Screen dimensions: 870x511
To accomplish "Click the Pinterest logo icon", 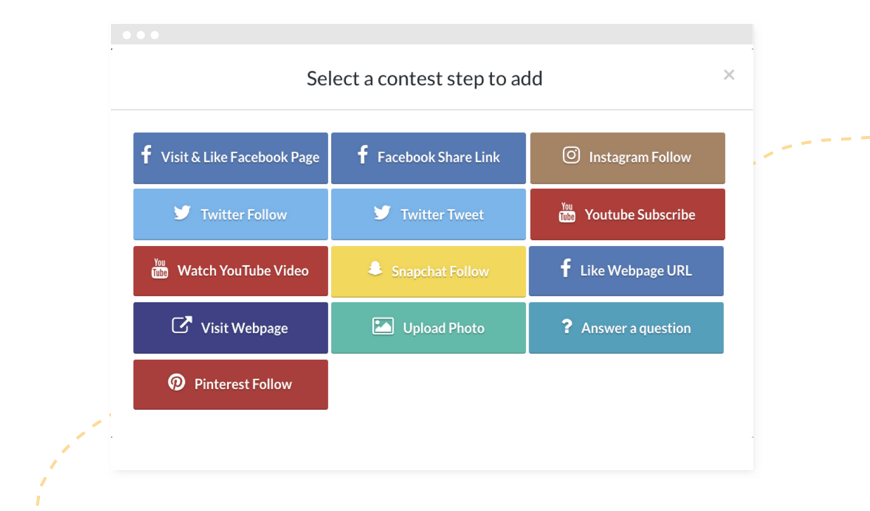I will tap(176, 382).
